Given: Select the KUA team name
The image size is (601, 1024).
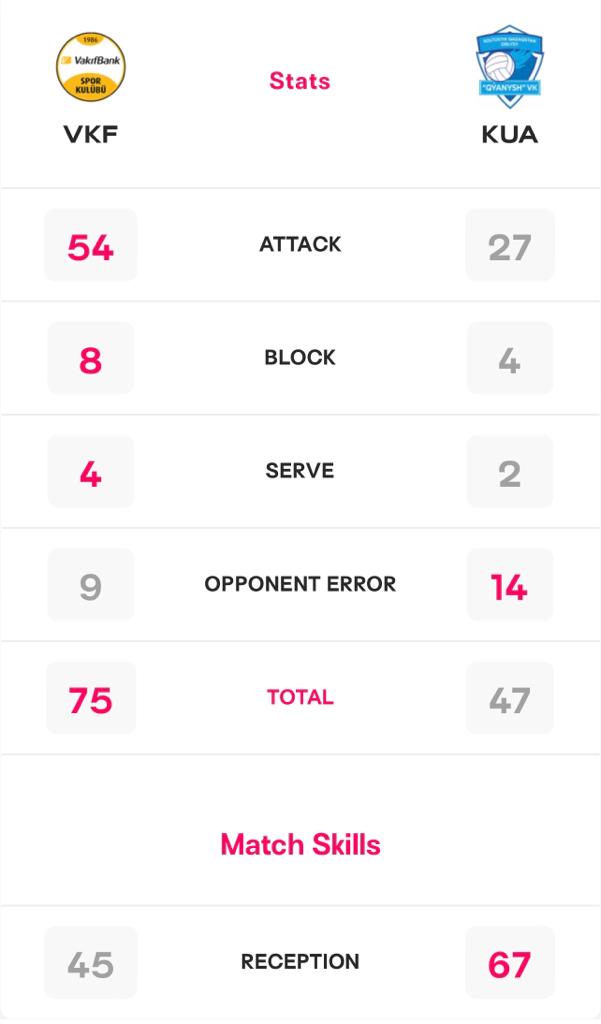Looking at the screenshot, I should 510,135.
